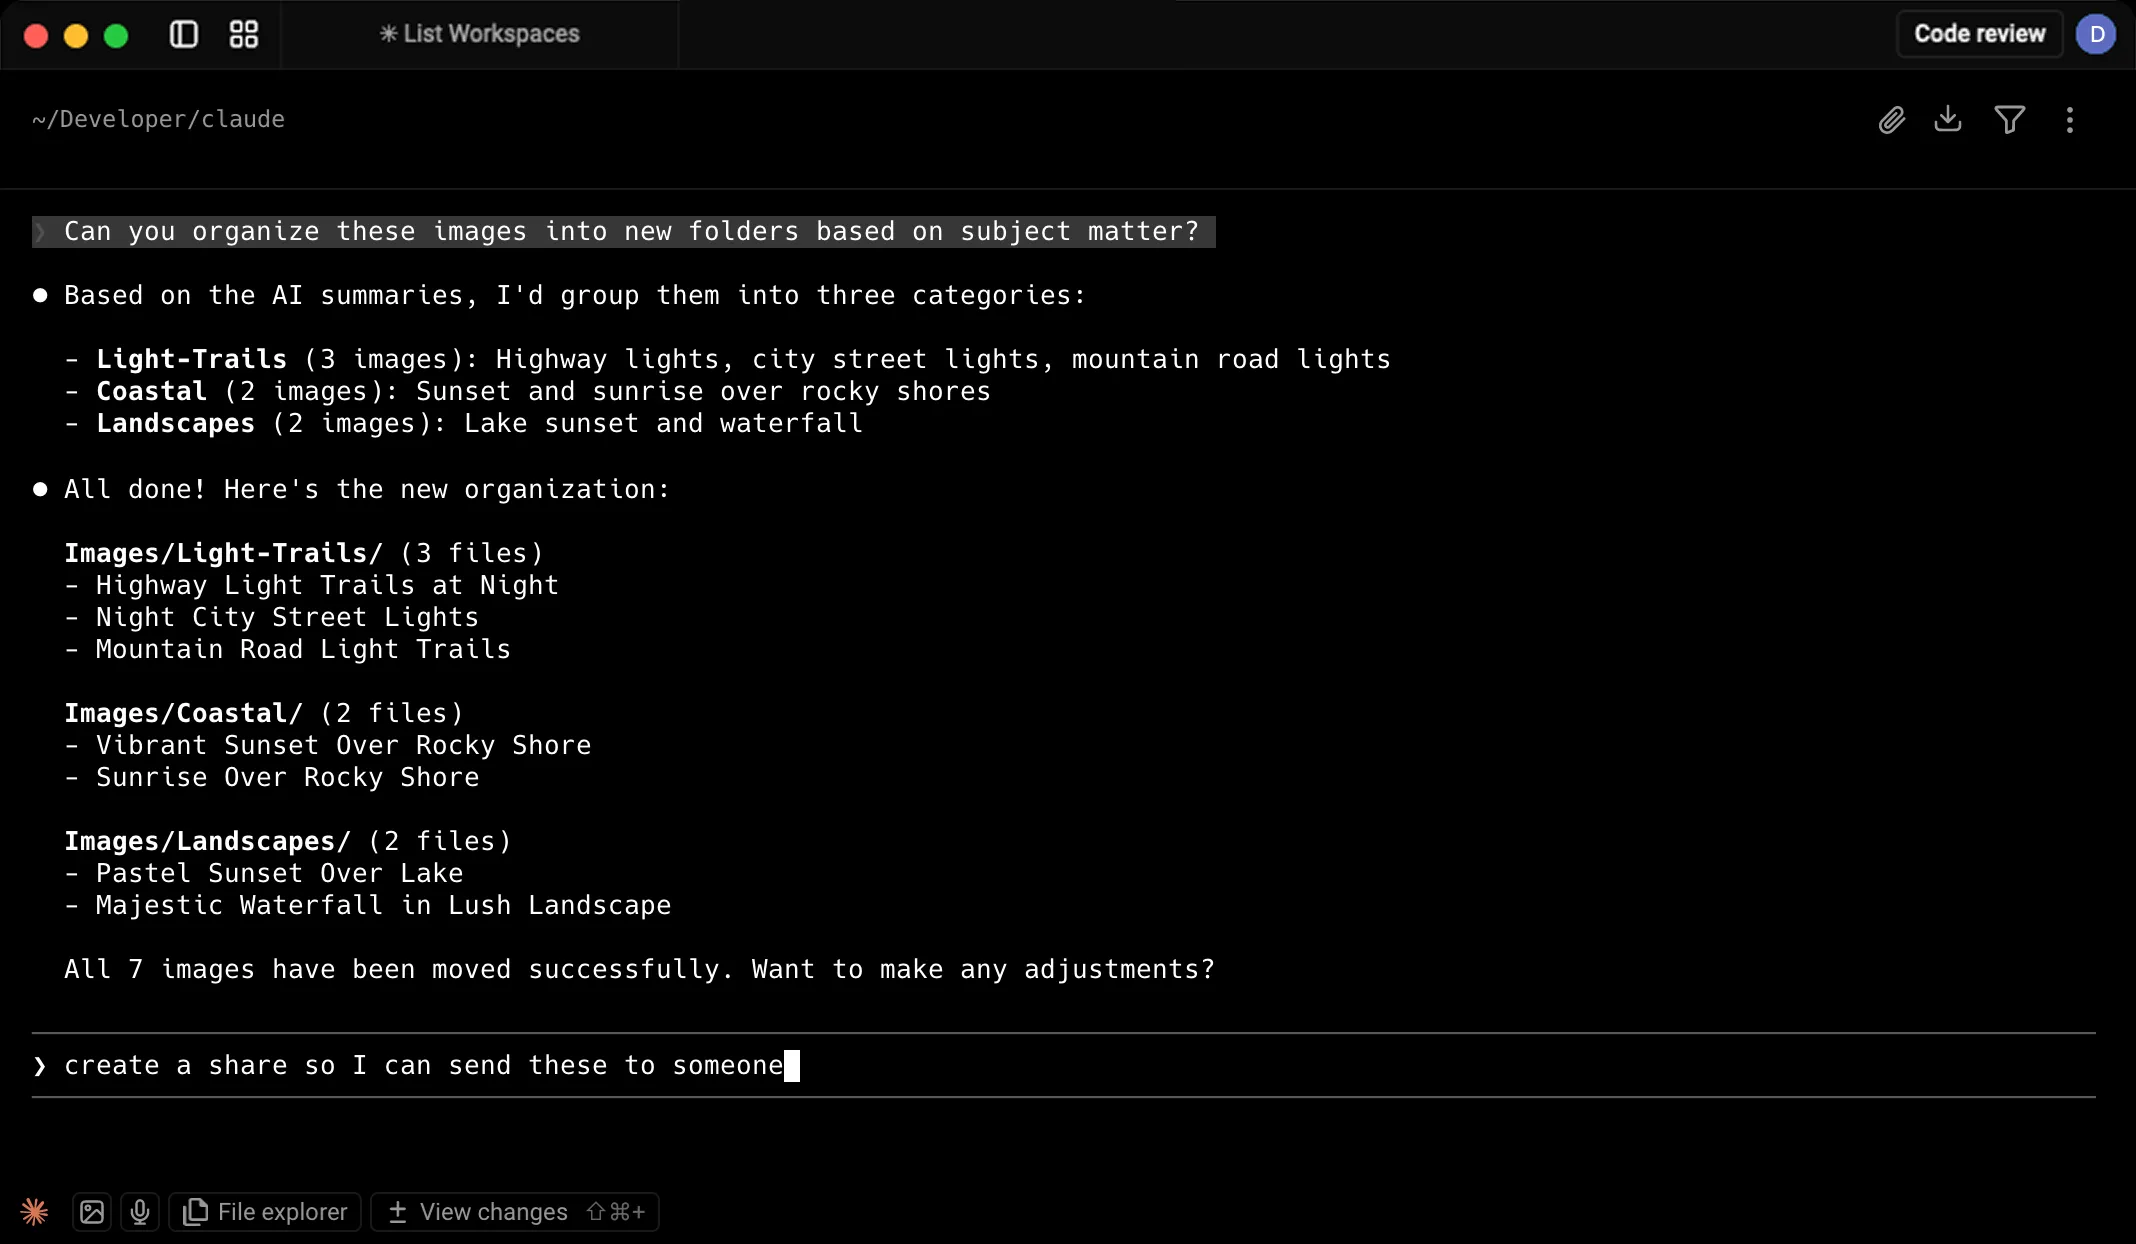
Task: Toggle the sidebar panel icon
Action: pos(184,35)
